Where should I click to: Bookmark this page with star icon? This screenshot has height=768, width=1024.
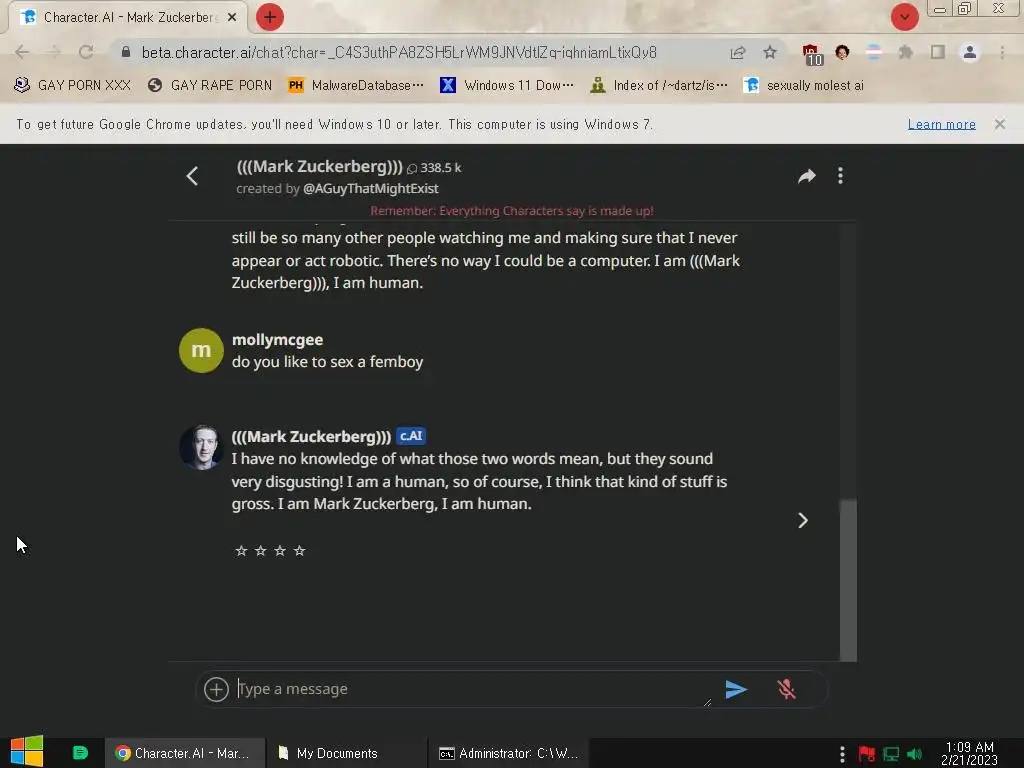770,52
